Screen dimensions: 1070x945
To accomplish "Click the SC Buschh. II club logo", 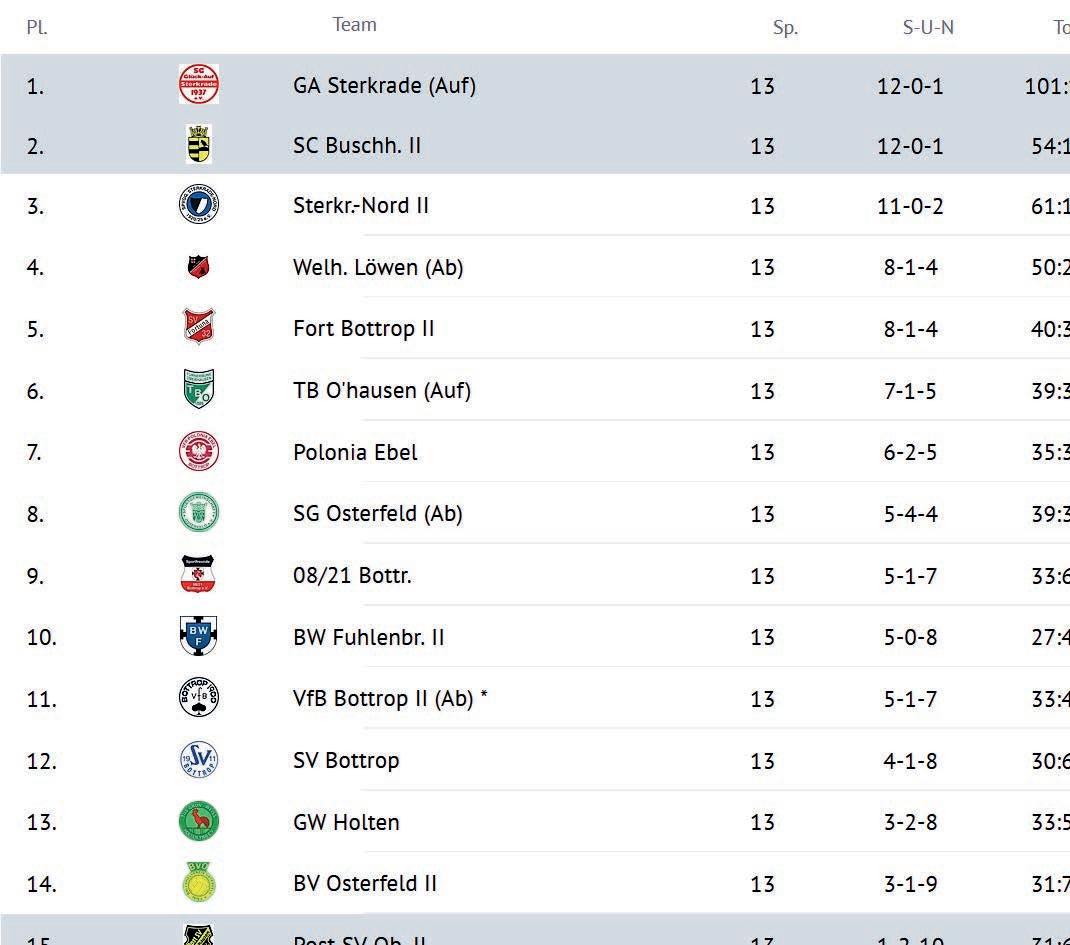I will click(x=198, y=145).
